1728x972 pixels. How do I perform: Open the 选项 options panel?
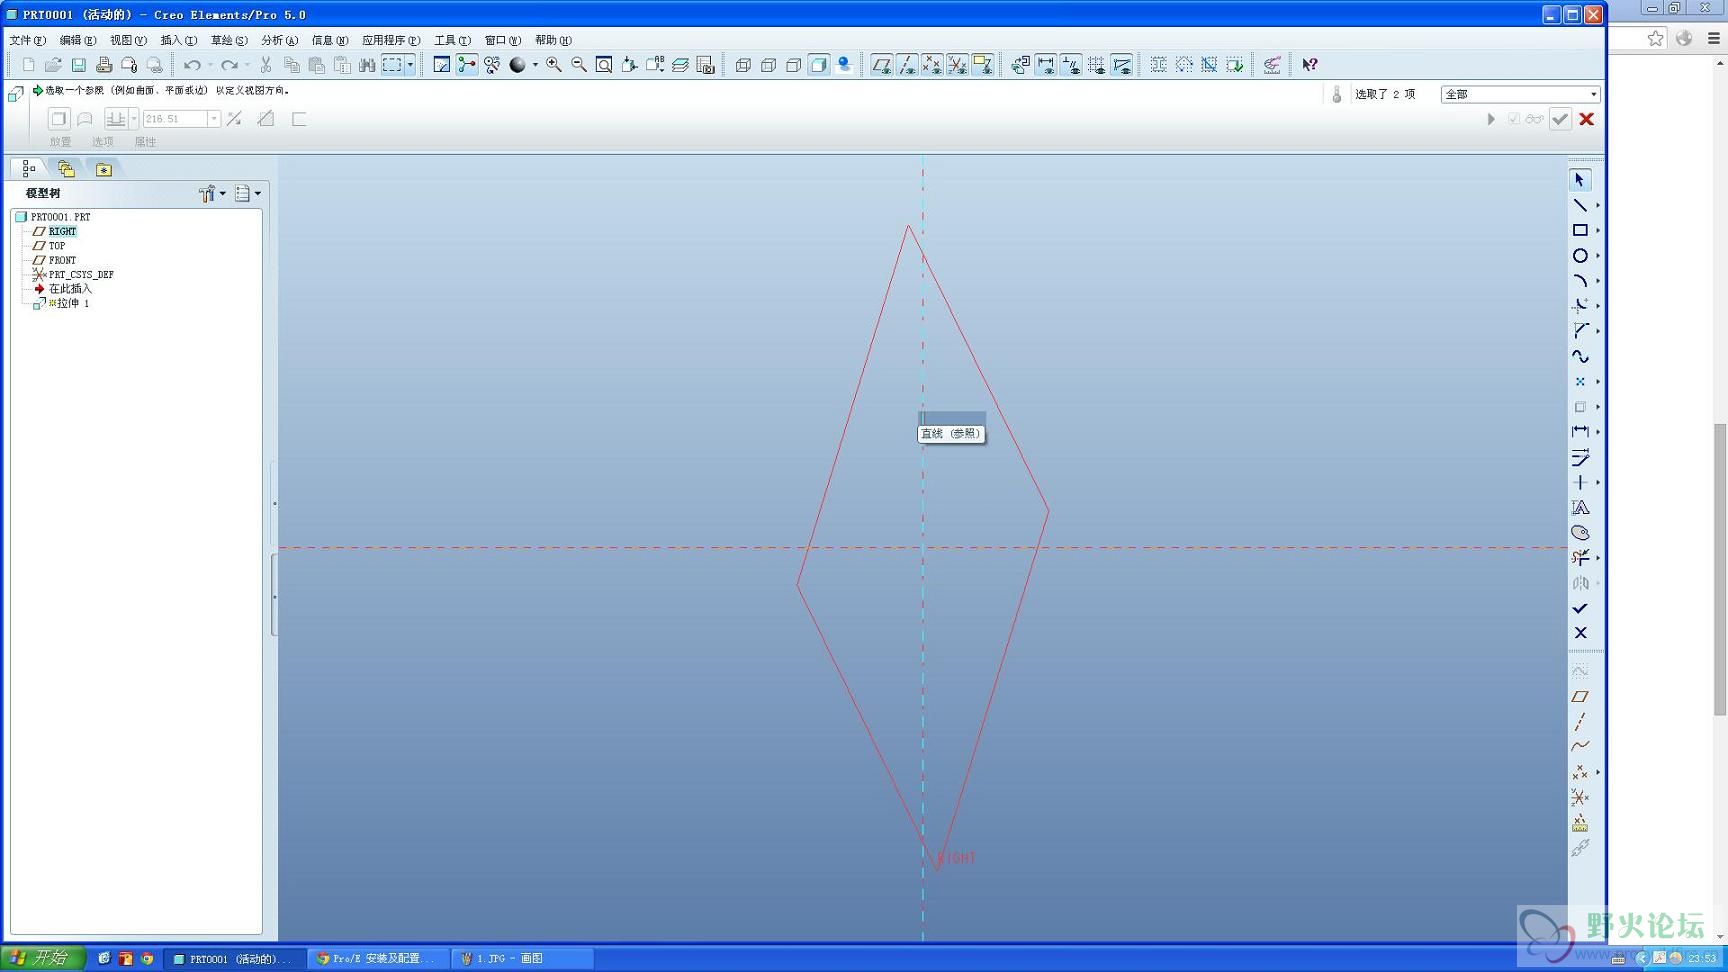[102, 142]
